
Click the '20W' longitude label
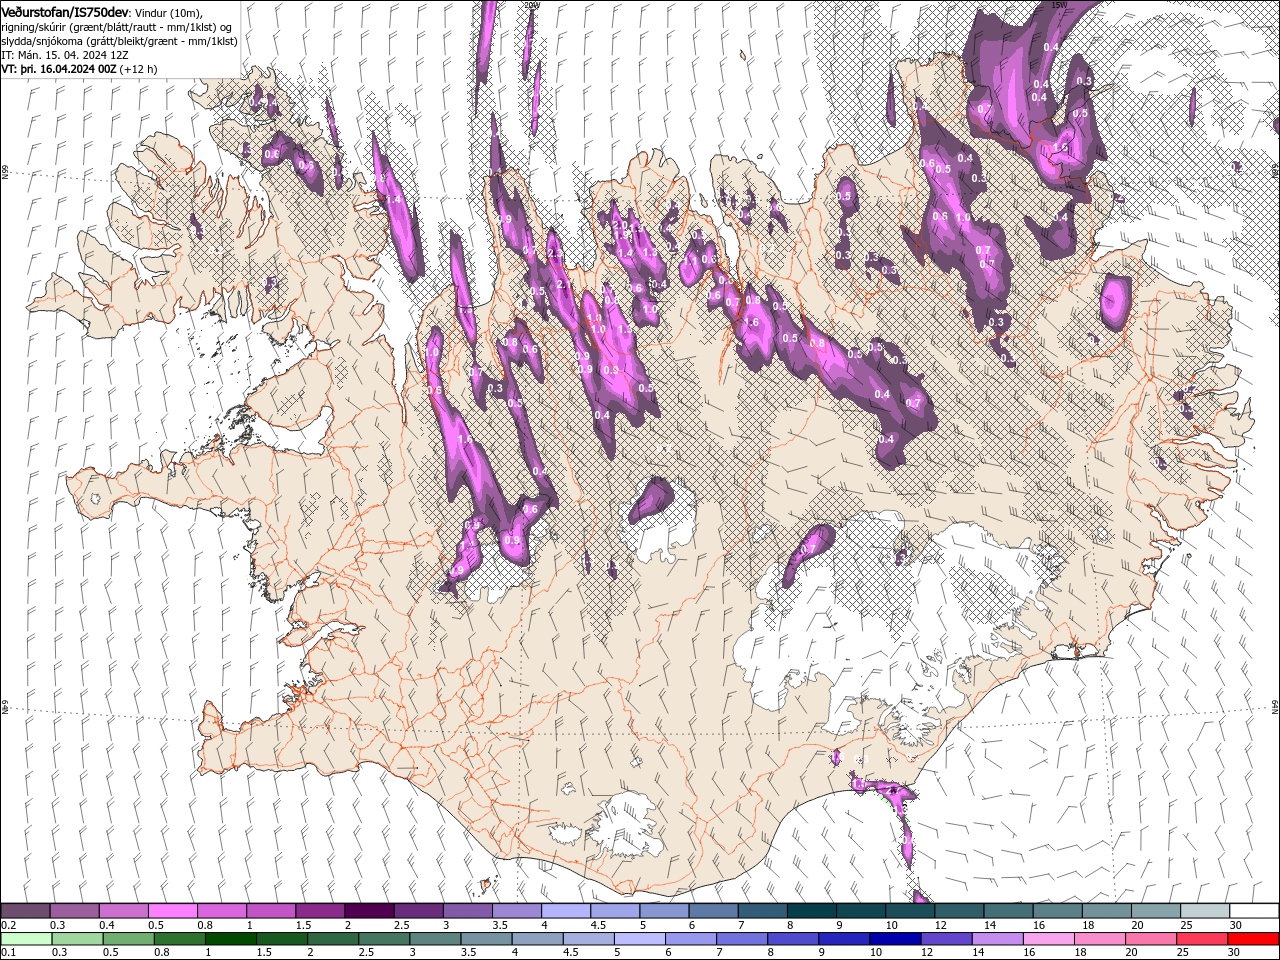tap(531, 5)
